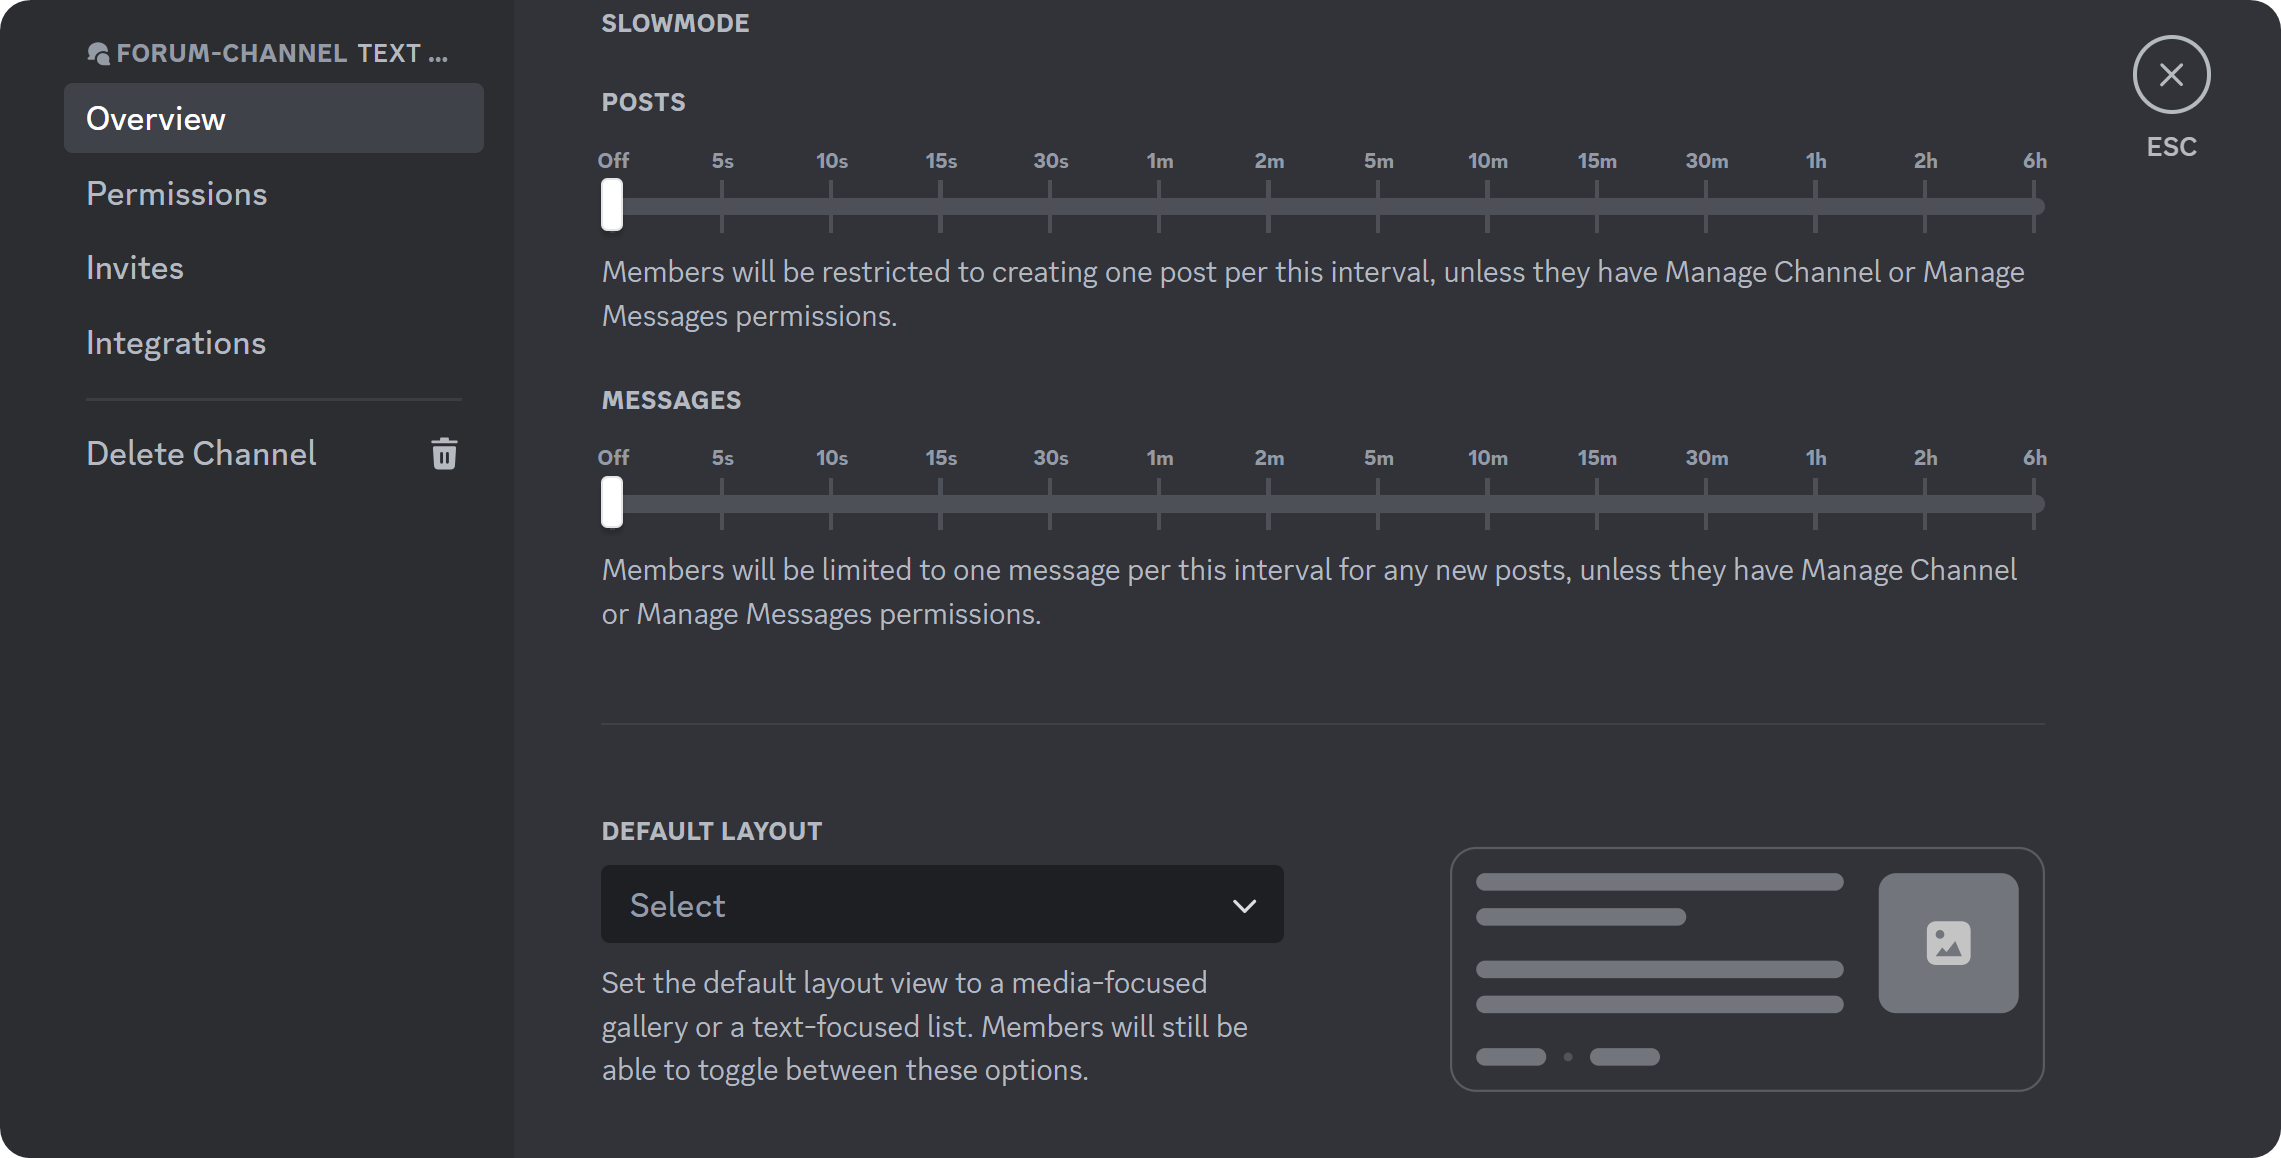2281x1158 pixels.
Task: Switch to the Permissions tab
Action: click(177, 193)
